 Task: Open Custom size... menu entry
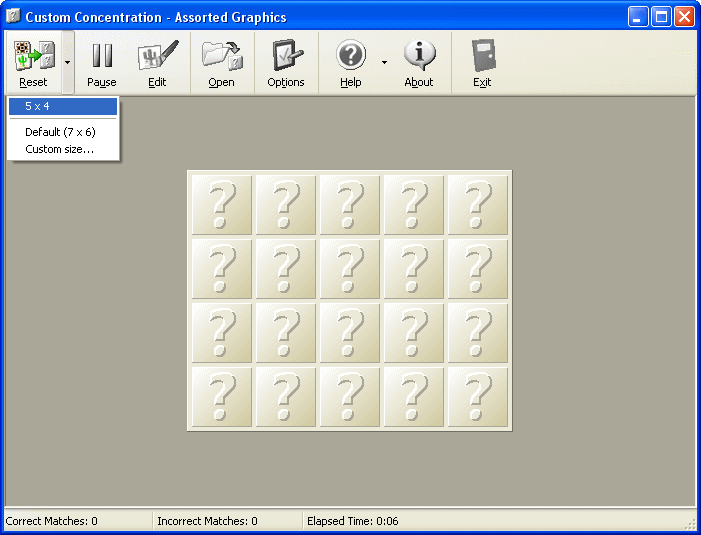click(x=63, y=149)
